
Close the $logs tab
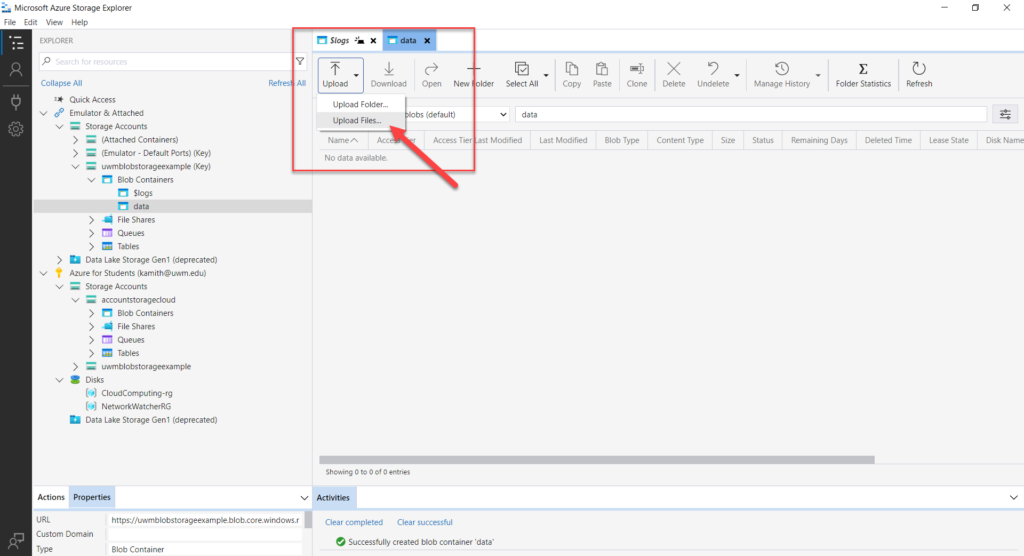(374, 41)
